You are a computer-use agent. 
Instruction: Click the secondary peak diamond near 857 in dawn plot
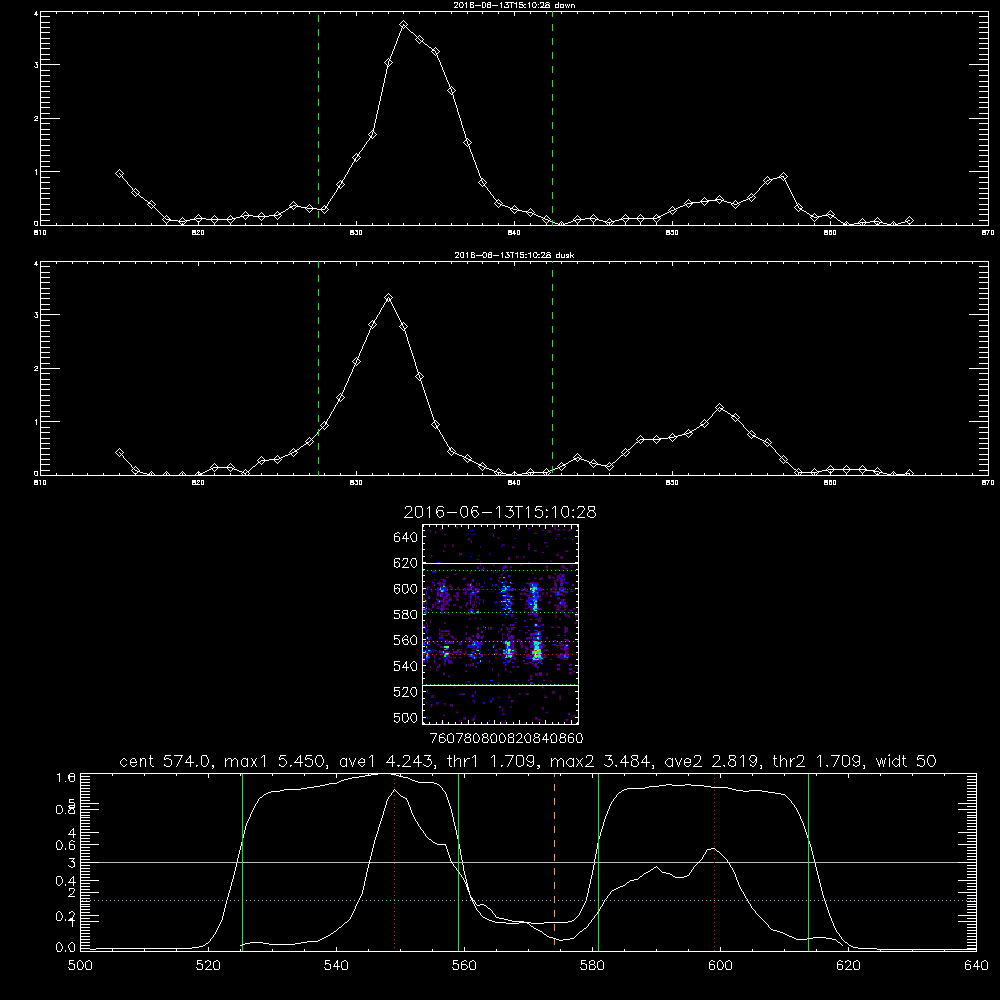coord(783,177)
